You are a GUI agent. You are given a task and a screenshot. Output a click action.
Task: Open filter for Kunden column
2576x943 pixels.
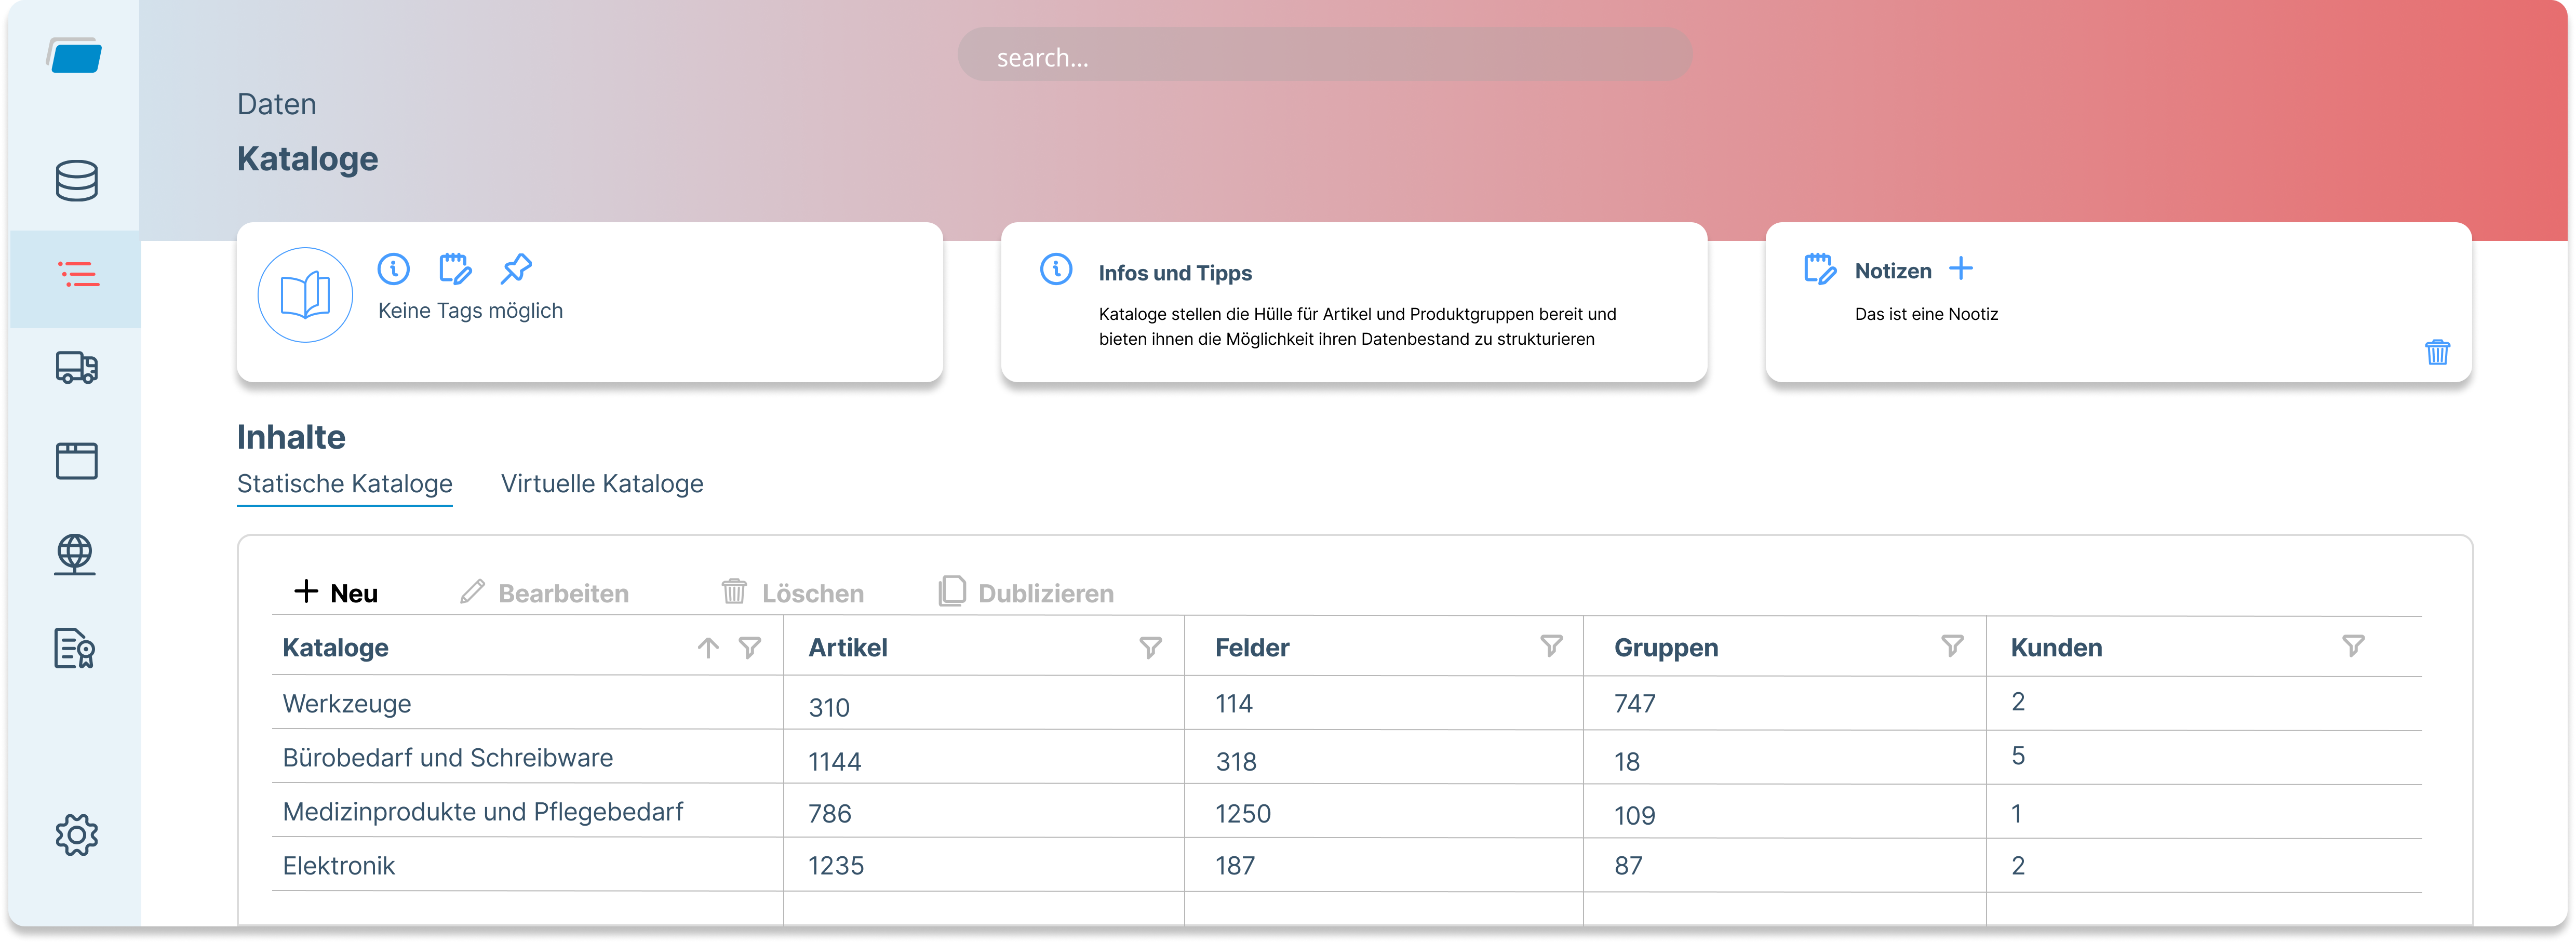tap(2353, 645)
